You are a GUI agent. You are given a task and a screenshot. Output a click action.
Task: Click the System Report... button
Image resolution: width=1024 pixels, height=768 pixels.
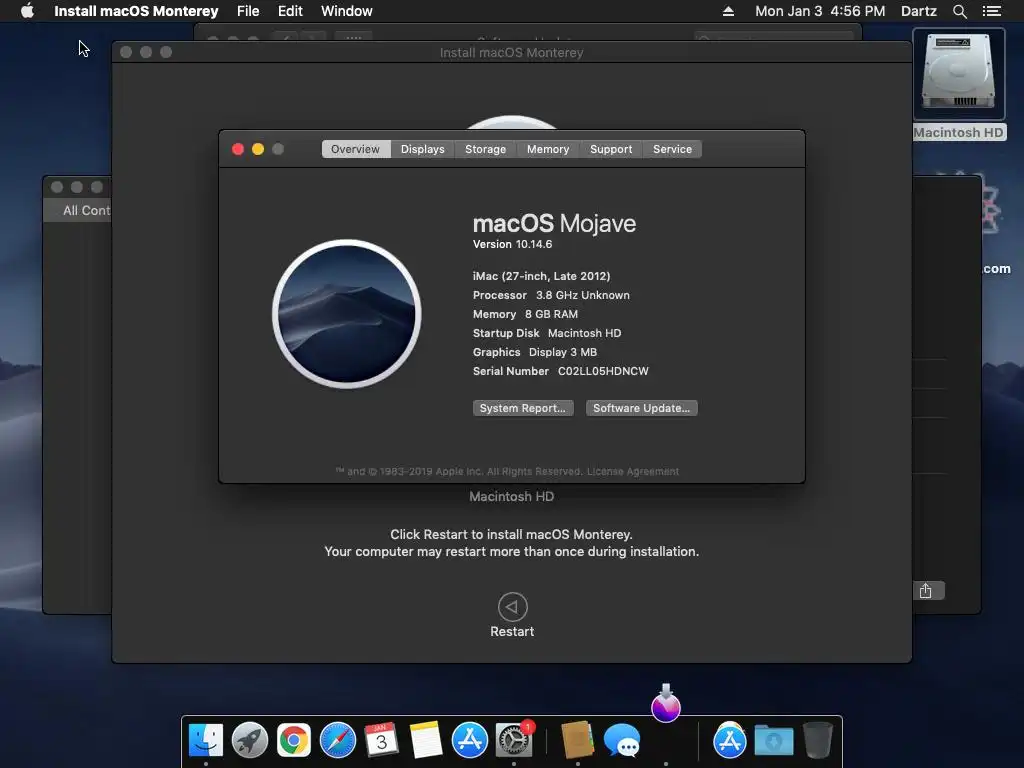tap(523, 408)
